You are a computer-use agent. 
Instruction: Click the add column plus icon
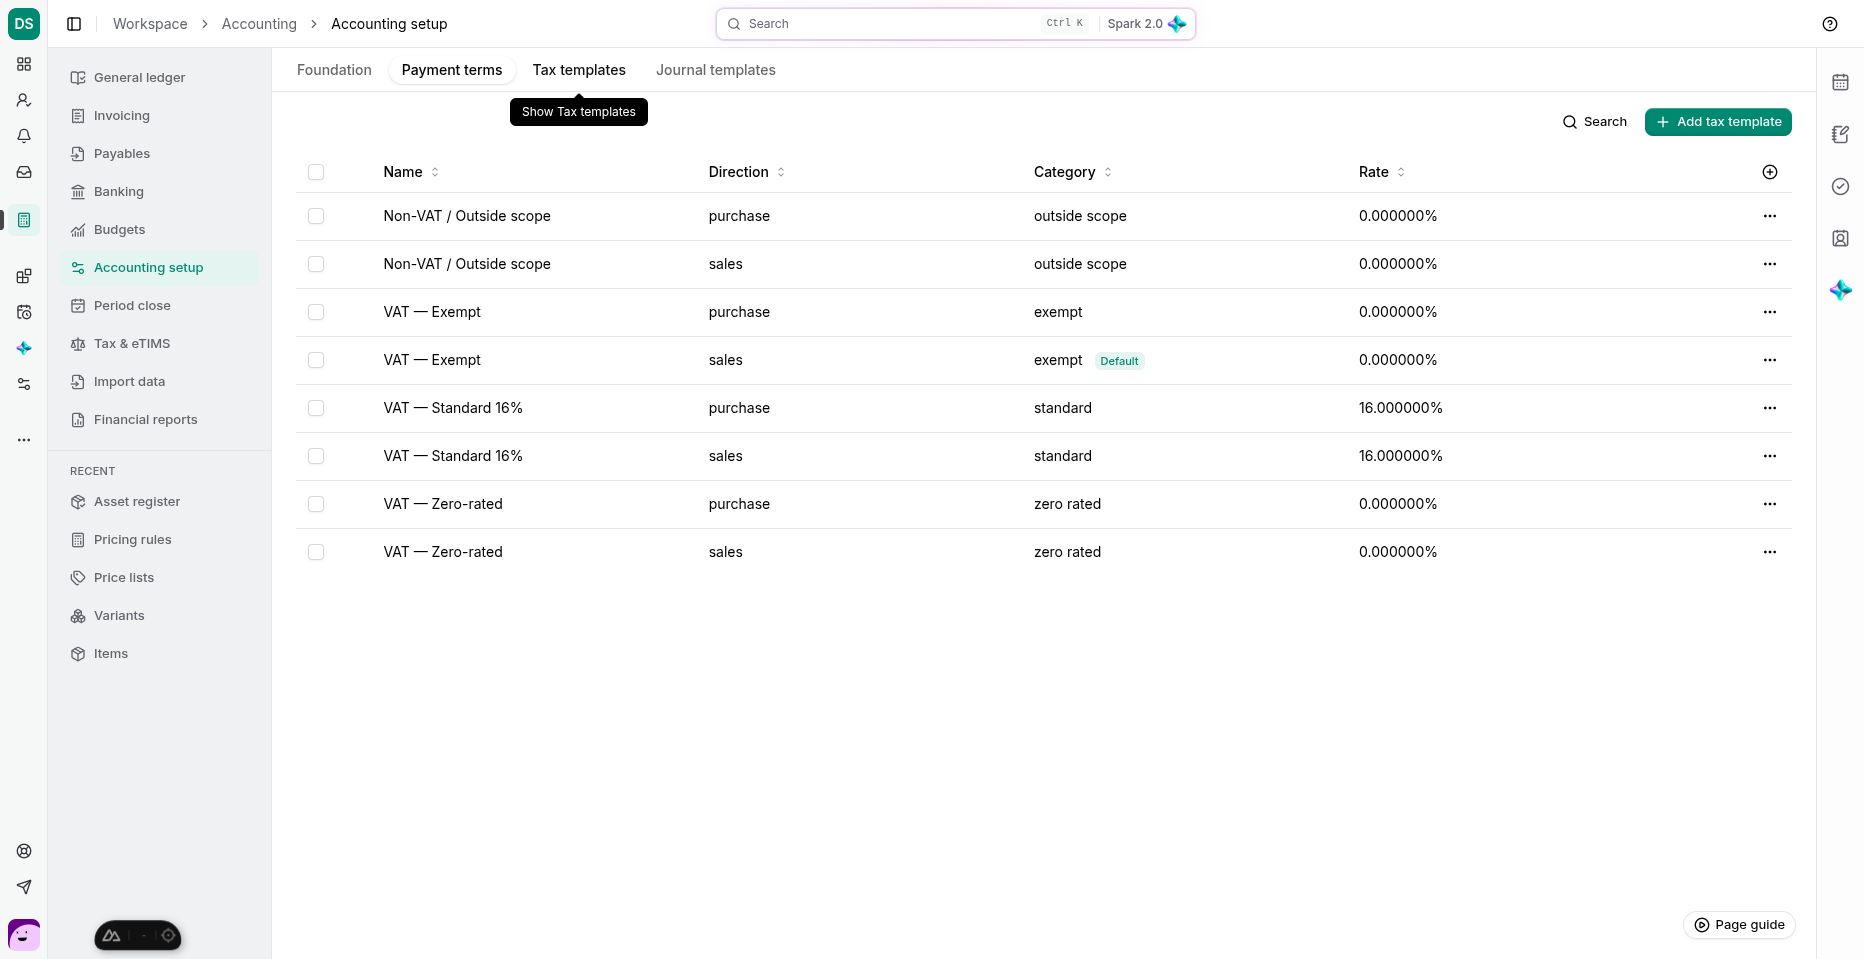coord(1769,172)
